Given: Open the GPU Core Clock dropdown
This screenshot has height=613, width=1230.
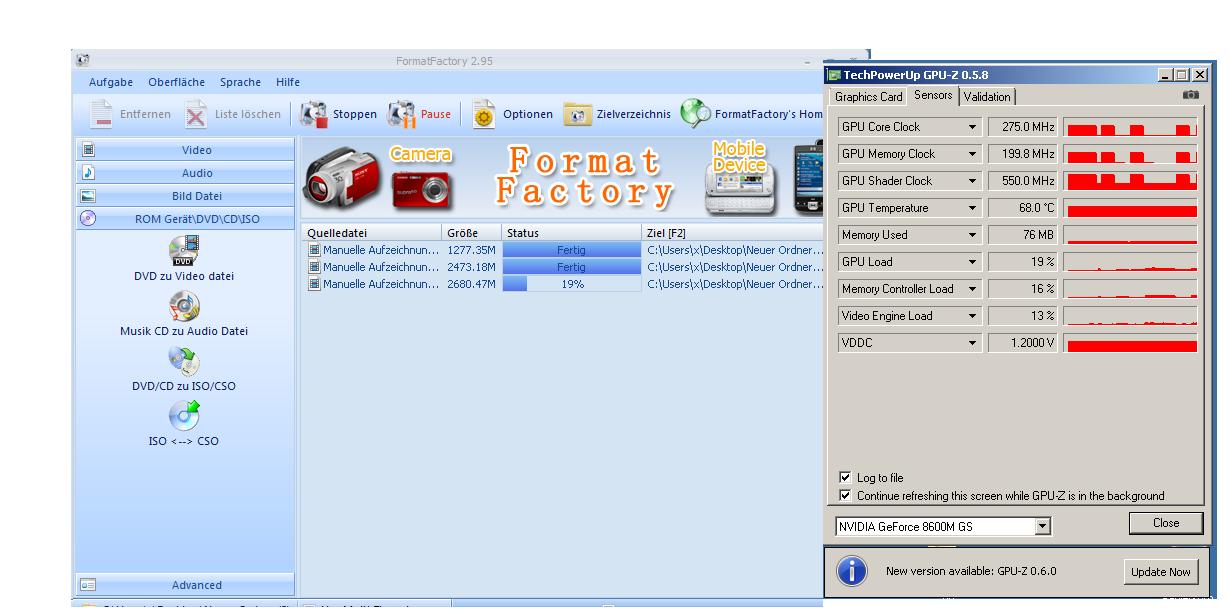Looking at the screenshot, I should (972, 127).
